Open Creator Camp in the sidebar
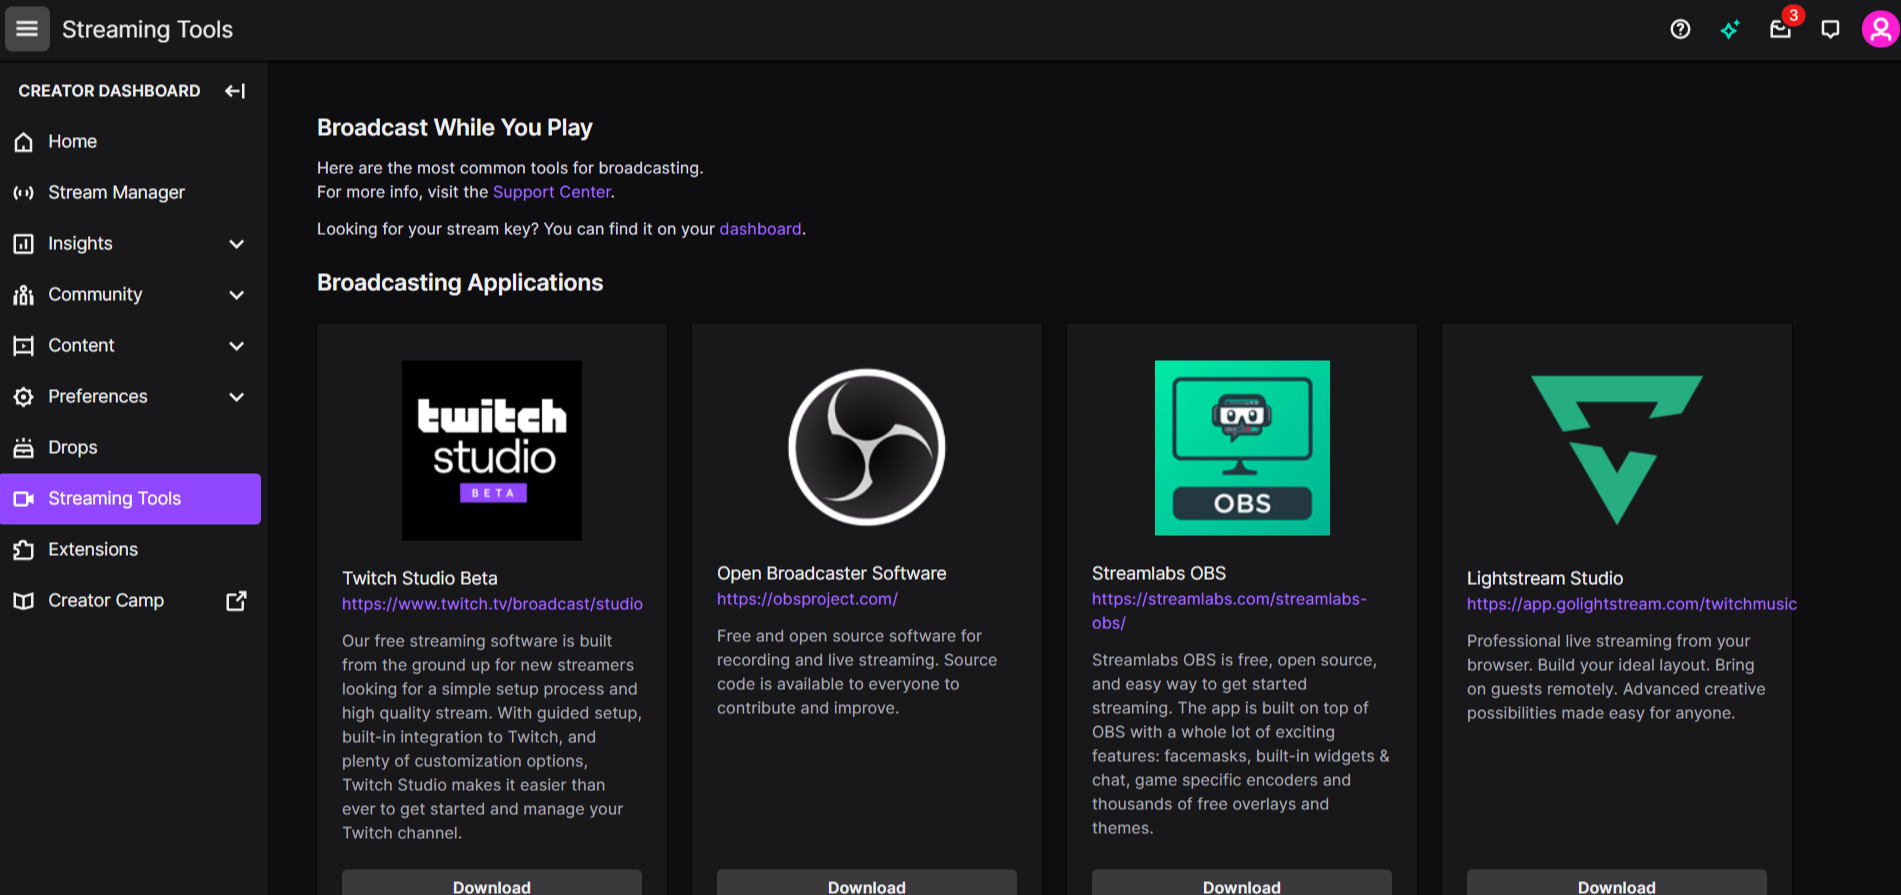 131,601
